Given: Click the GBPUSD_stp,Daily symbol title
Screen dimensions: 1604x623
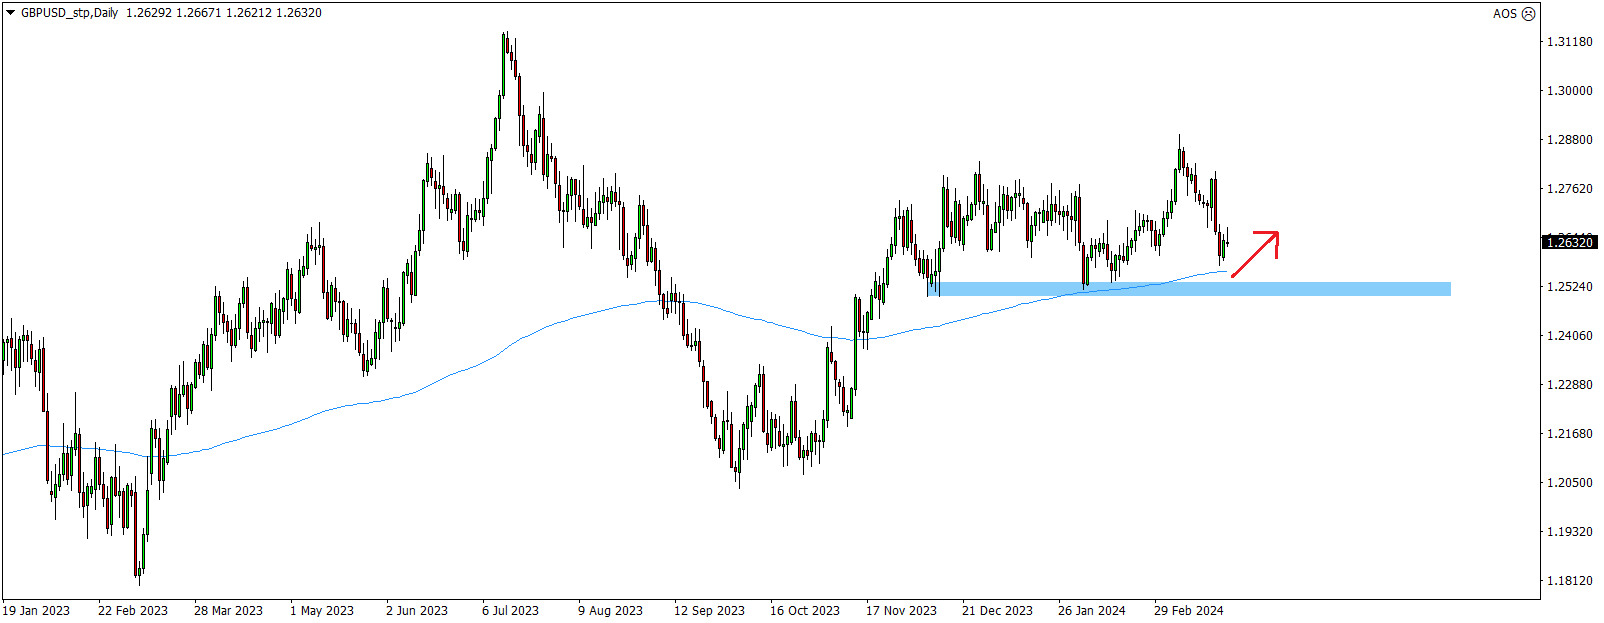Looking at the screenshot, I should tap(69, 13).
